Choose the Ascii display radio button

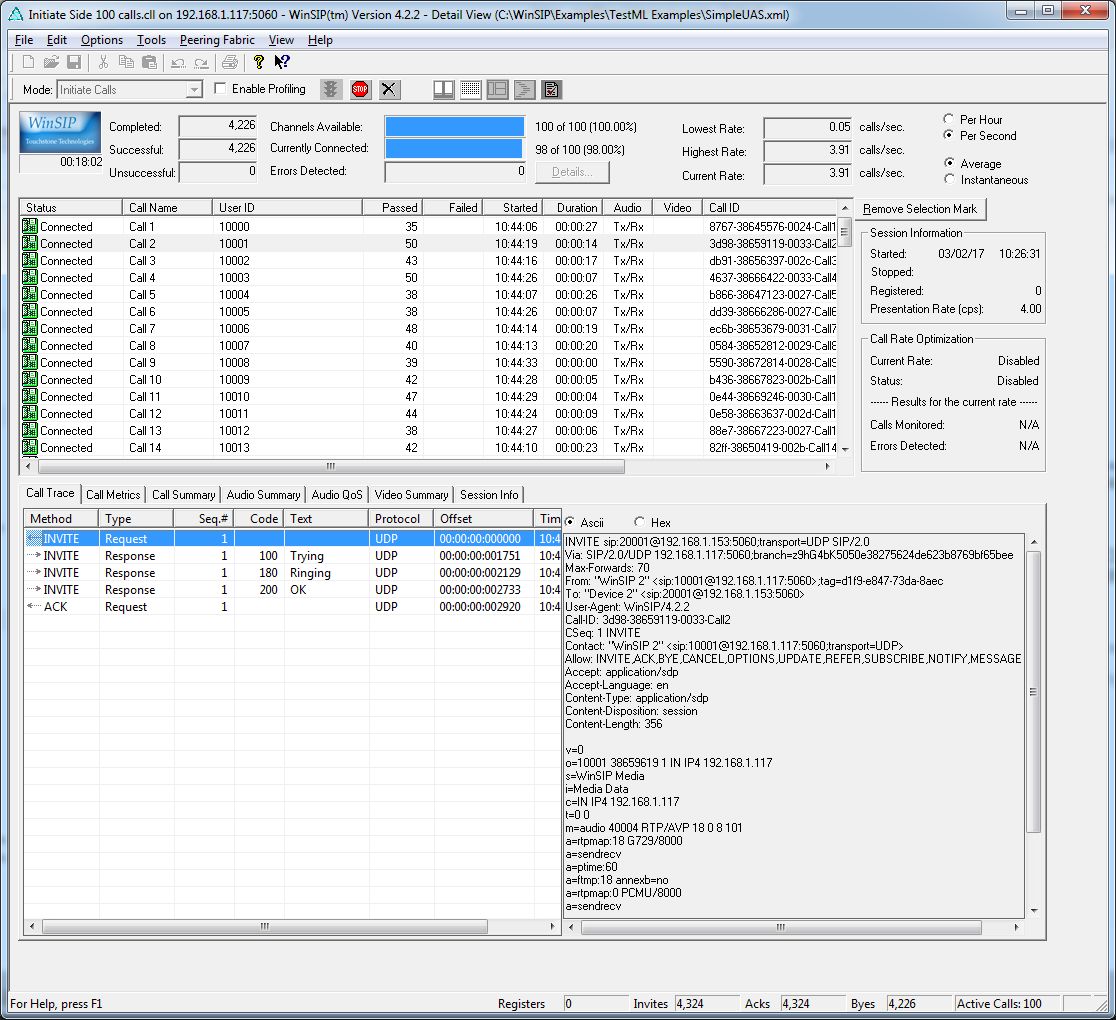coord(569,522)
